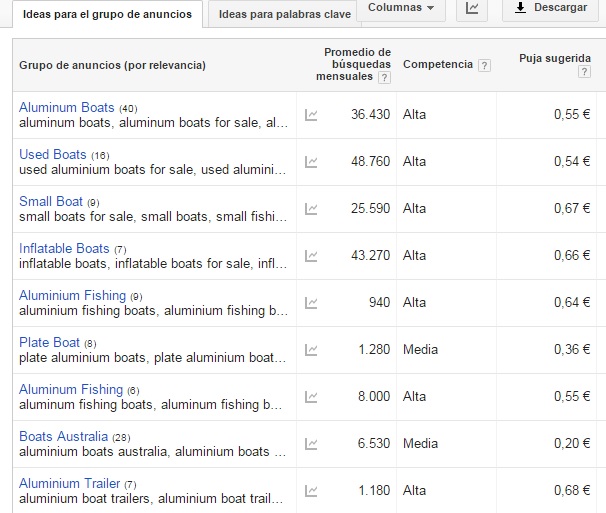Image resolution: width=606 pixels, height=513 pixels.
Task: Show trend chart for Used Boats row
Action: tap(311, 162)
